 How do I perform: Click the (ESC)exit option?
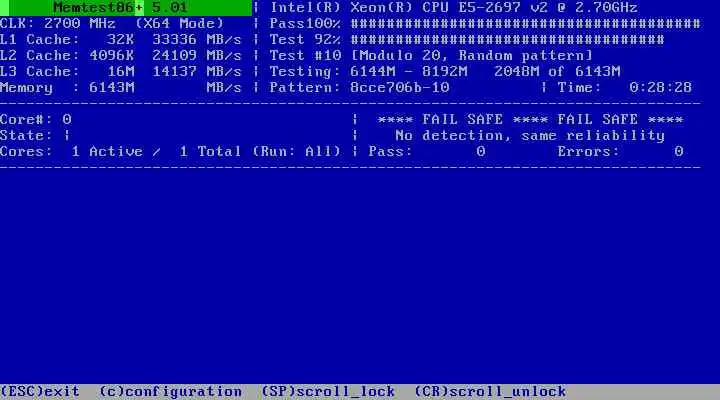(x=40, y=392)
